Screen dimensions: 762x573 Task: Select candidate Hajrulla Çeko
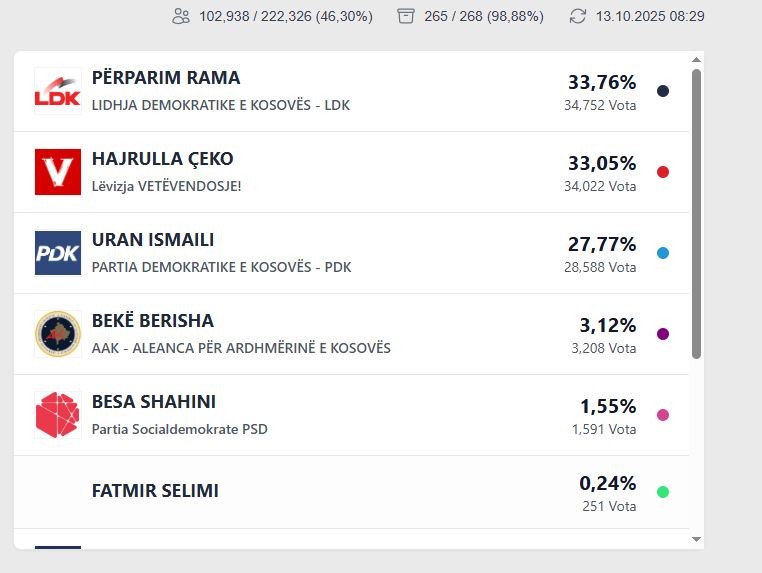coord(162,159)
